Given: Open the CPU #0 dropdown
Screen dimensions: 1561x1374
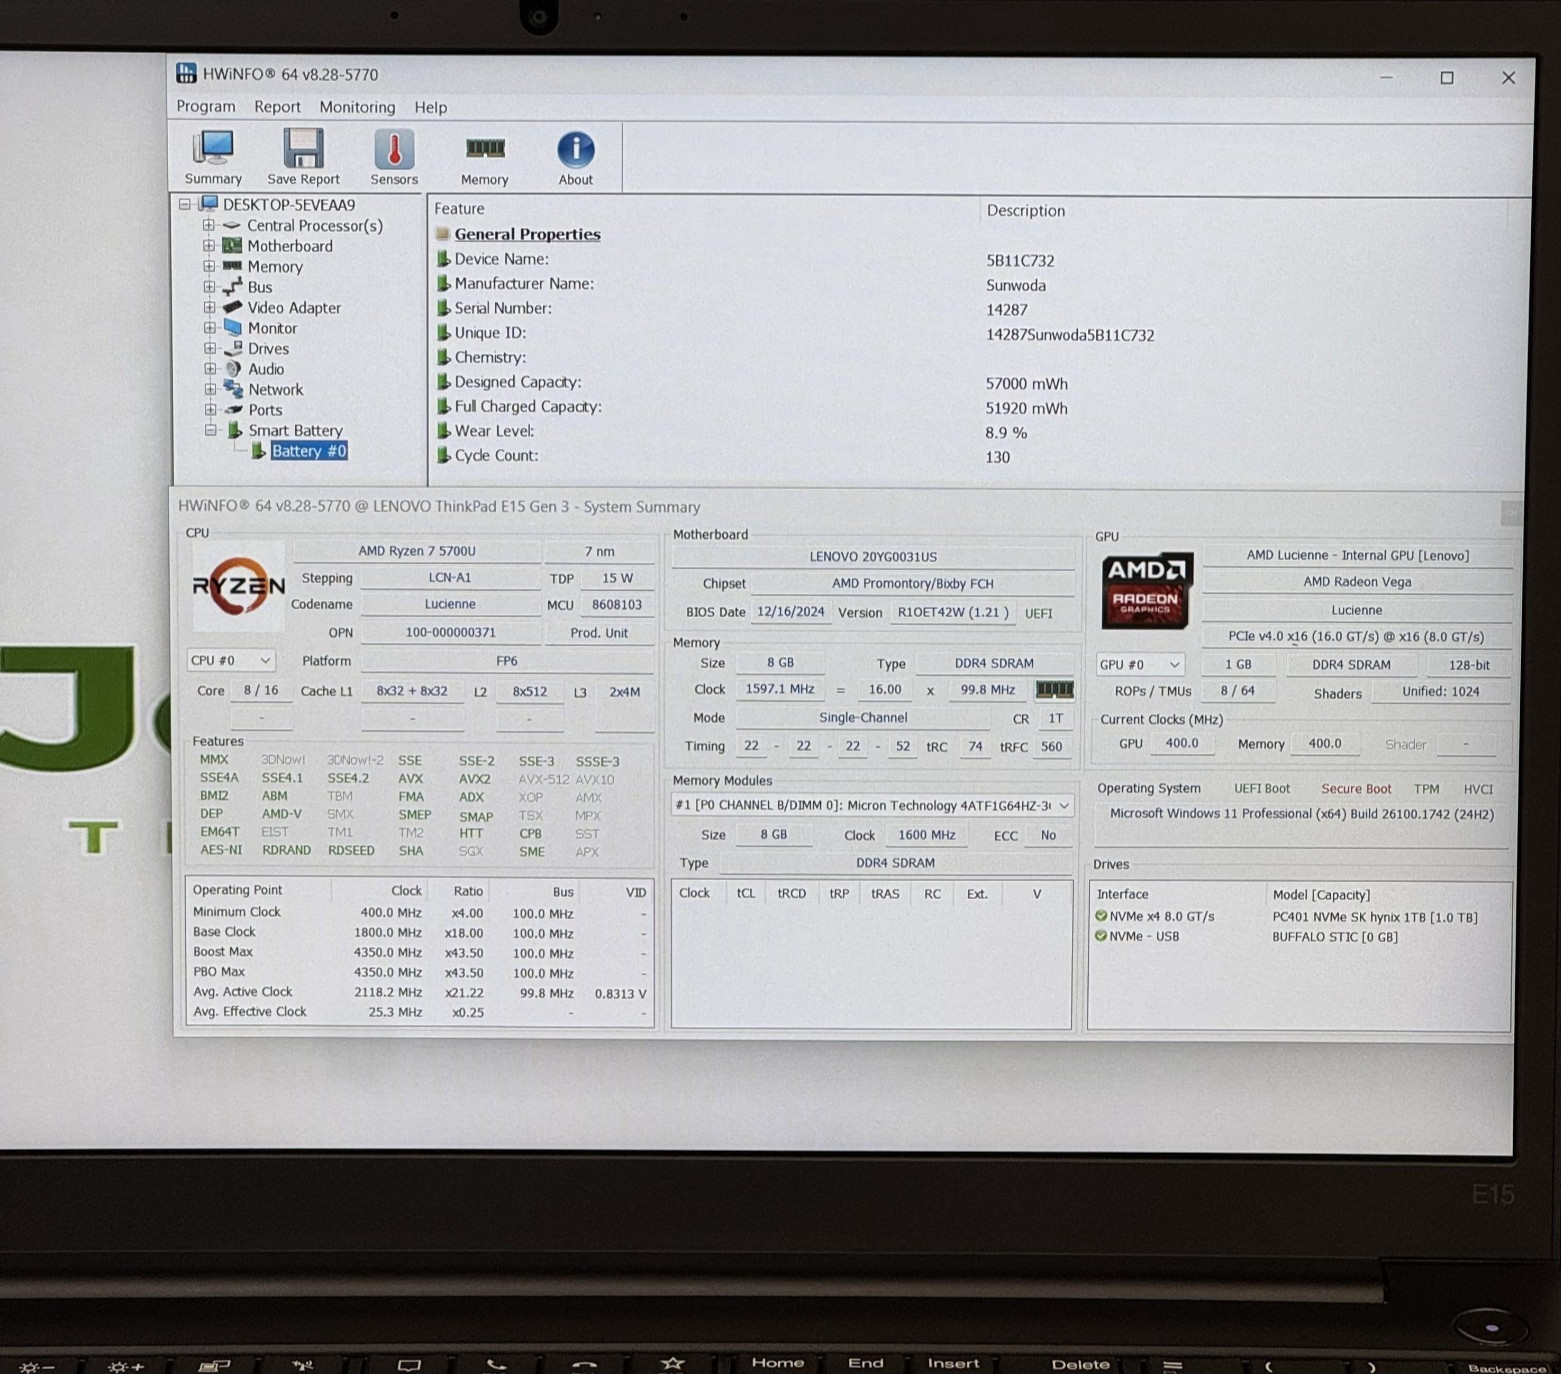Looking at the screenshot, I should (231, 661).
